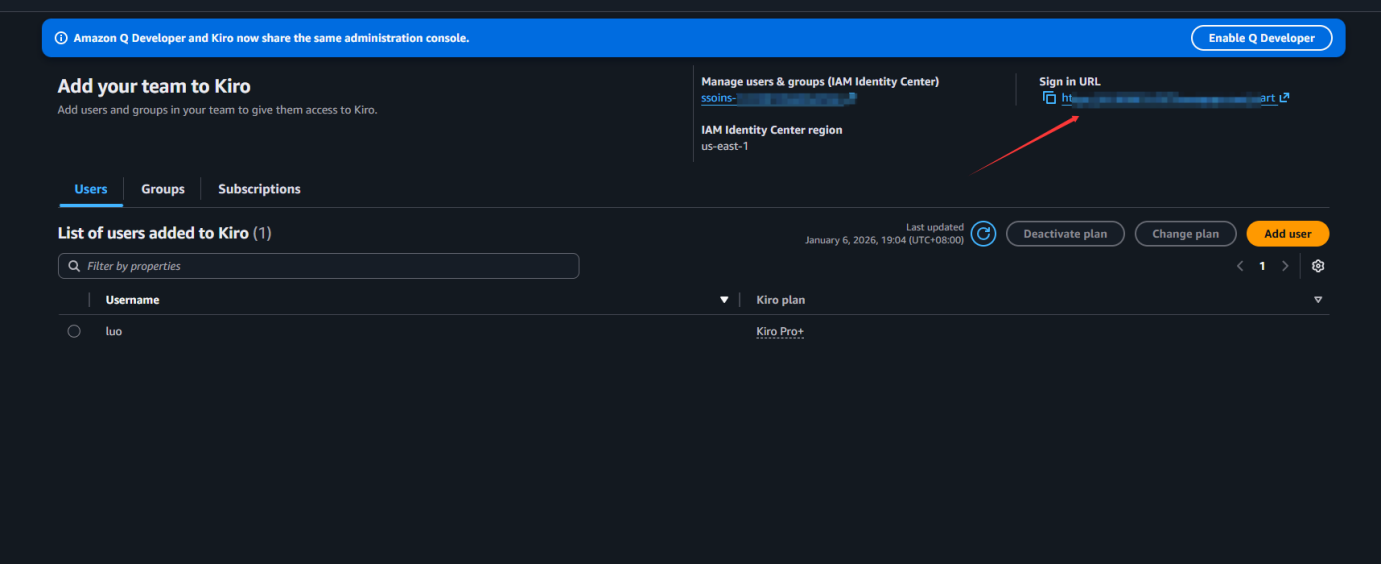Focus the Filter by properties search field
Screen dimensions: 1381x564
(318, 266)
